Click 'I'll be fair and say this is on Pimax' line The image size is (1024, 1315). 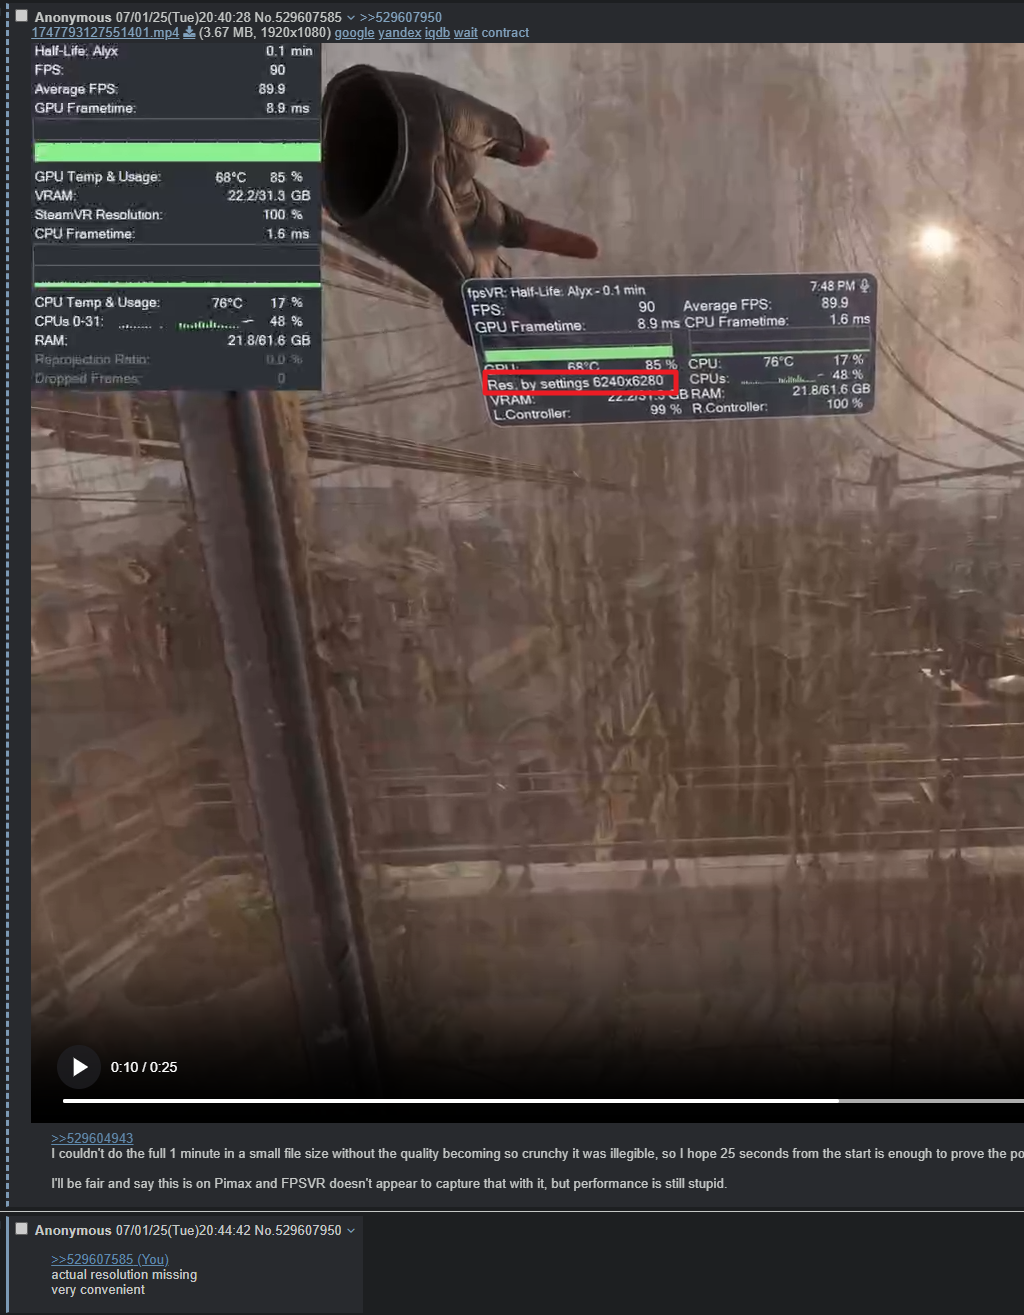point(389,1184)
